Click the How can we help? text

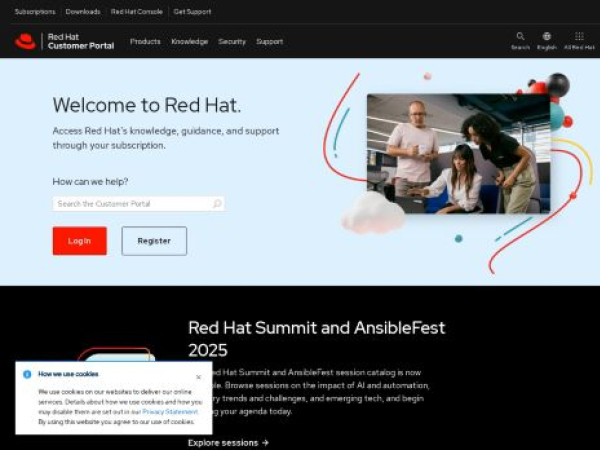pos(90,181)
